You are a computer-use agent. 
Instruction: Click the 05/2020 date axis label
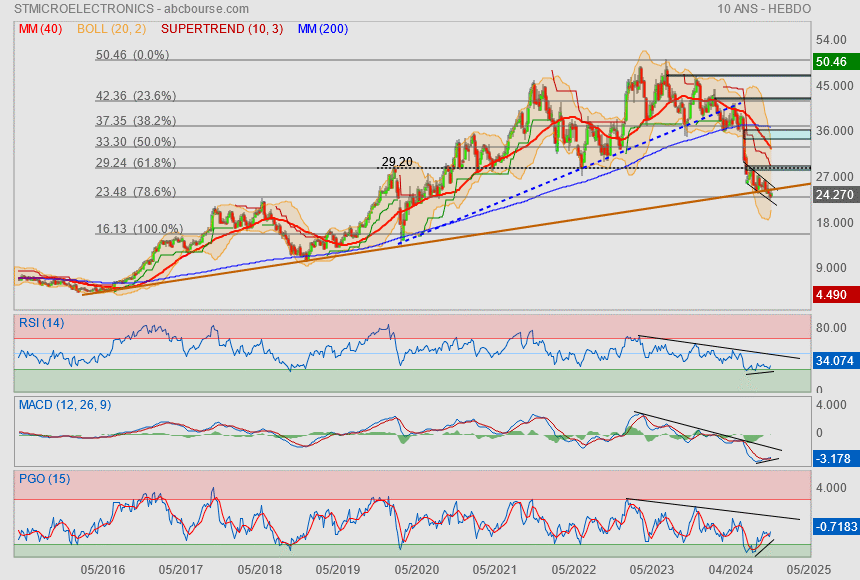pos(417,570)
